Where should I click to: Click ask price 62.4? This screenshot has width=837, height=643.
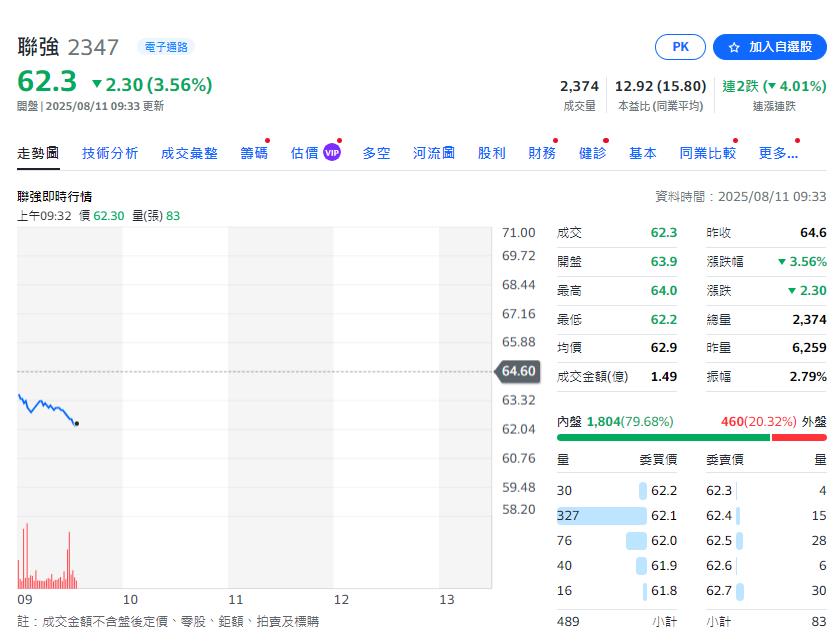pyautogui.click(x=719, y=515)
